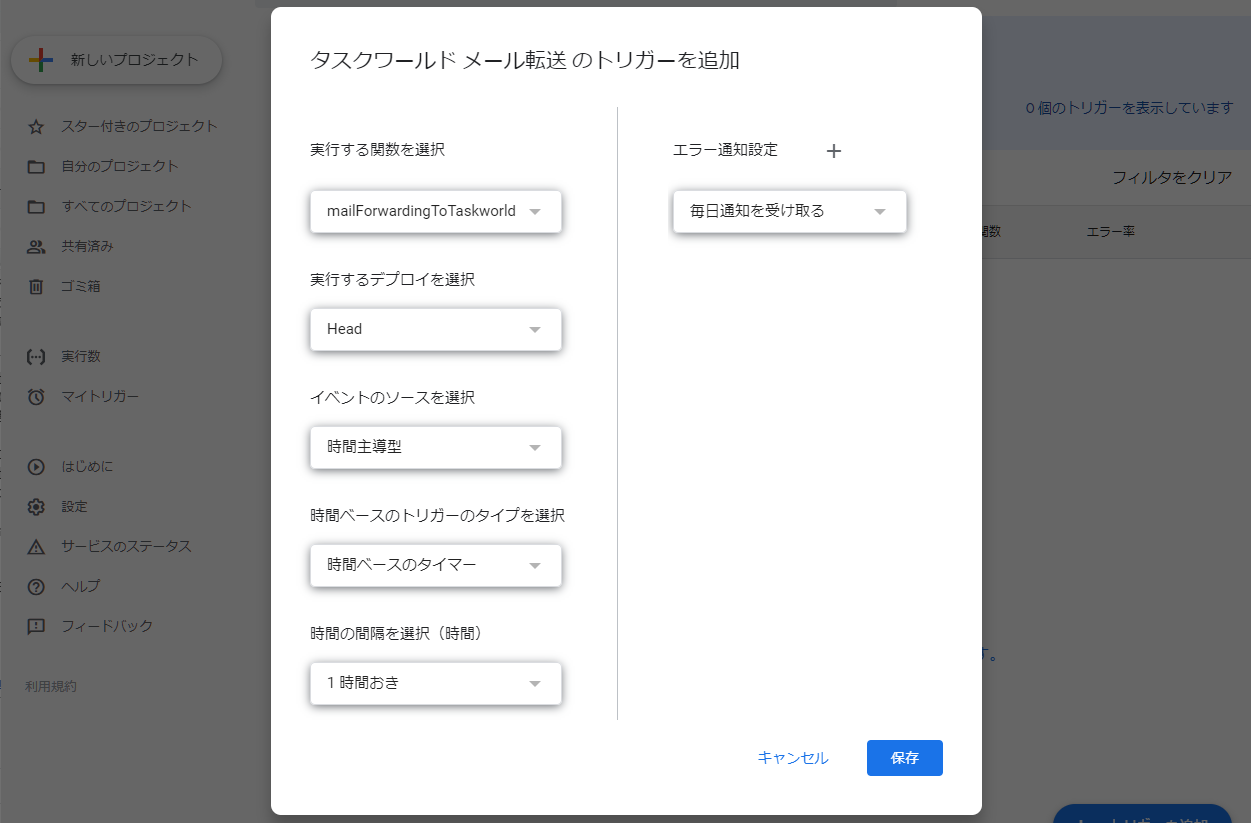Image resolution: width=1251 pixels, height=823 pixels.
Task: Open the Head deployment dropdown
Action: point(436,329)
